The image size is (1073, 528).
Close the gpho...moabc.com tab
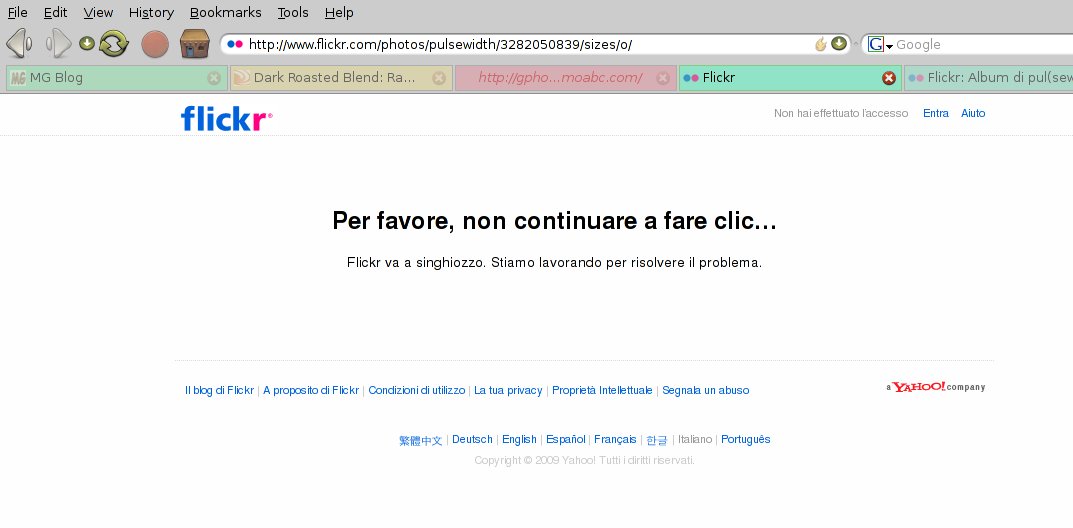[662, 78]
